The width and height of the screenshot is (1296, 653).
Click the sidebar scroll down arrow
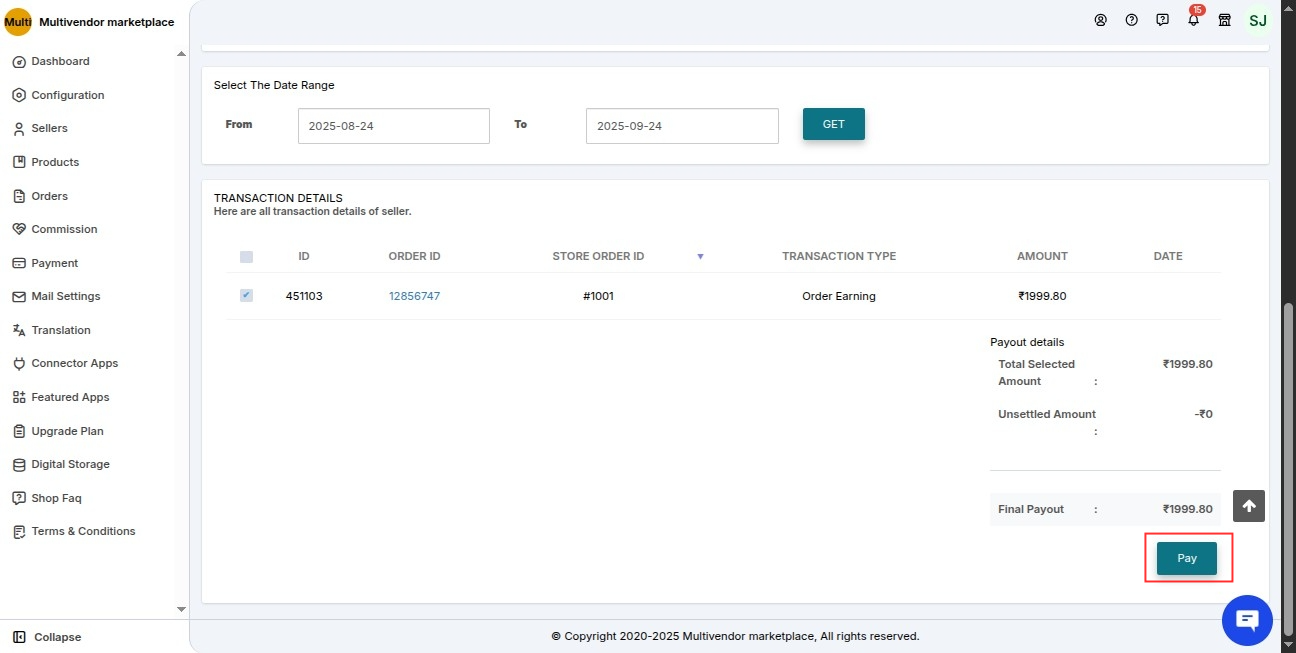click(x=181, y=609)
